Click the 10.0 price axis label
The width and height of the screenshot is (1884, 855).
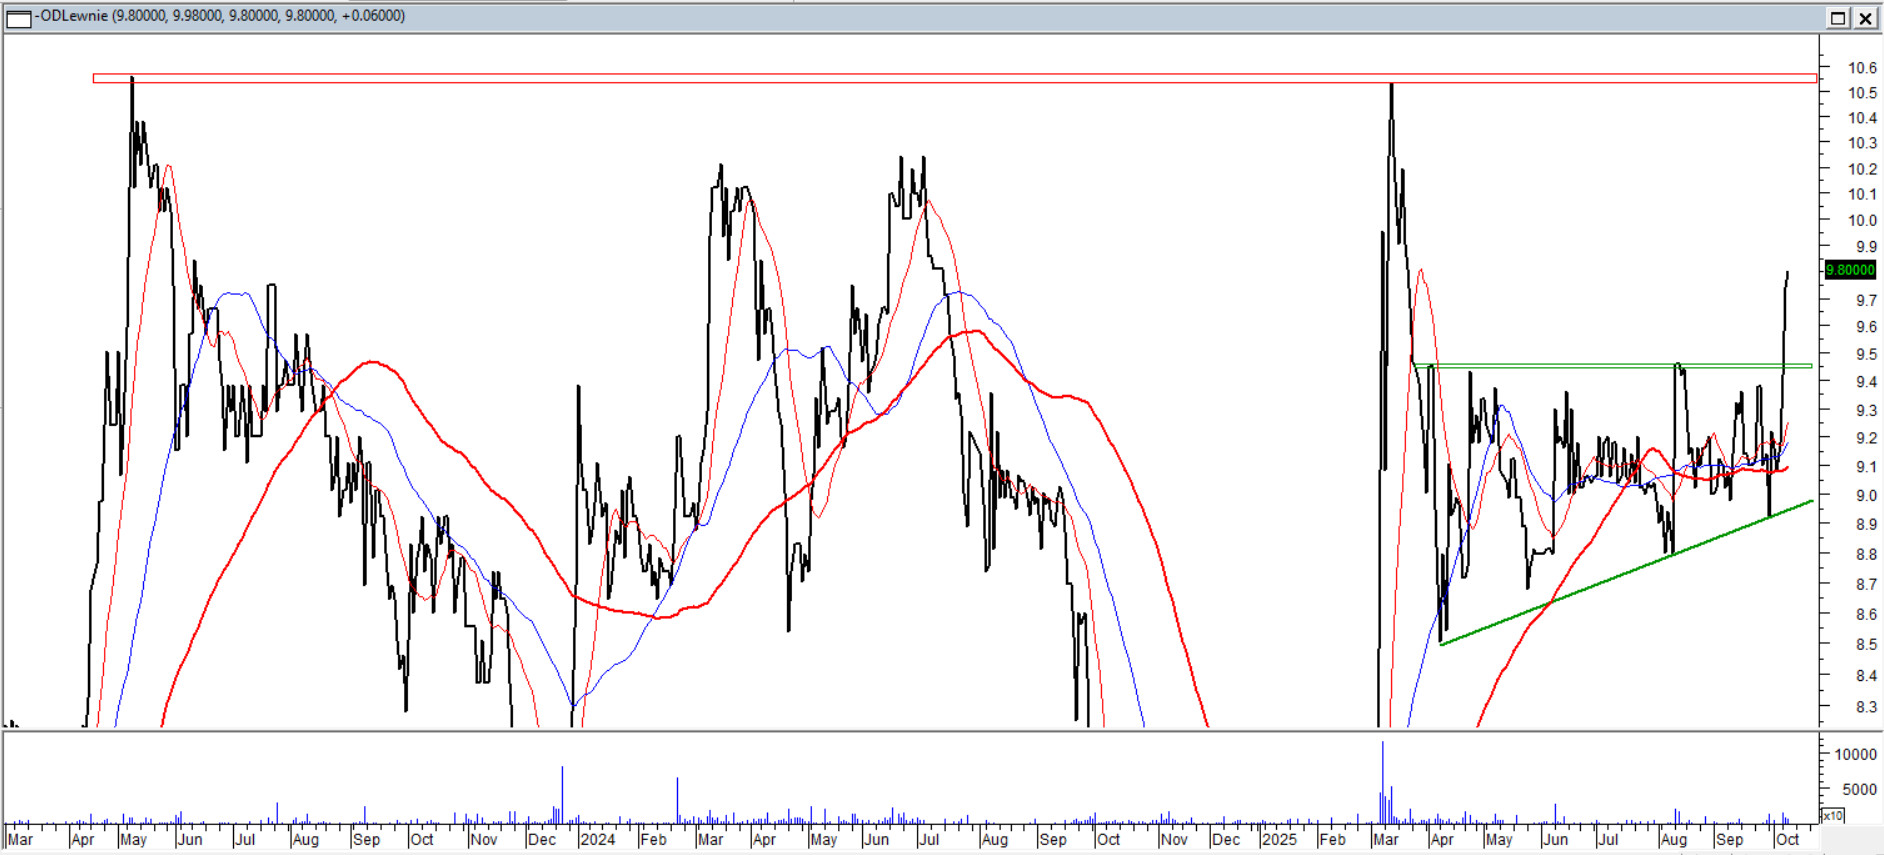click(1861, 220)
